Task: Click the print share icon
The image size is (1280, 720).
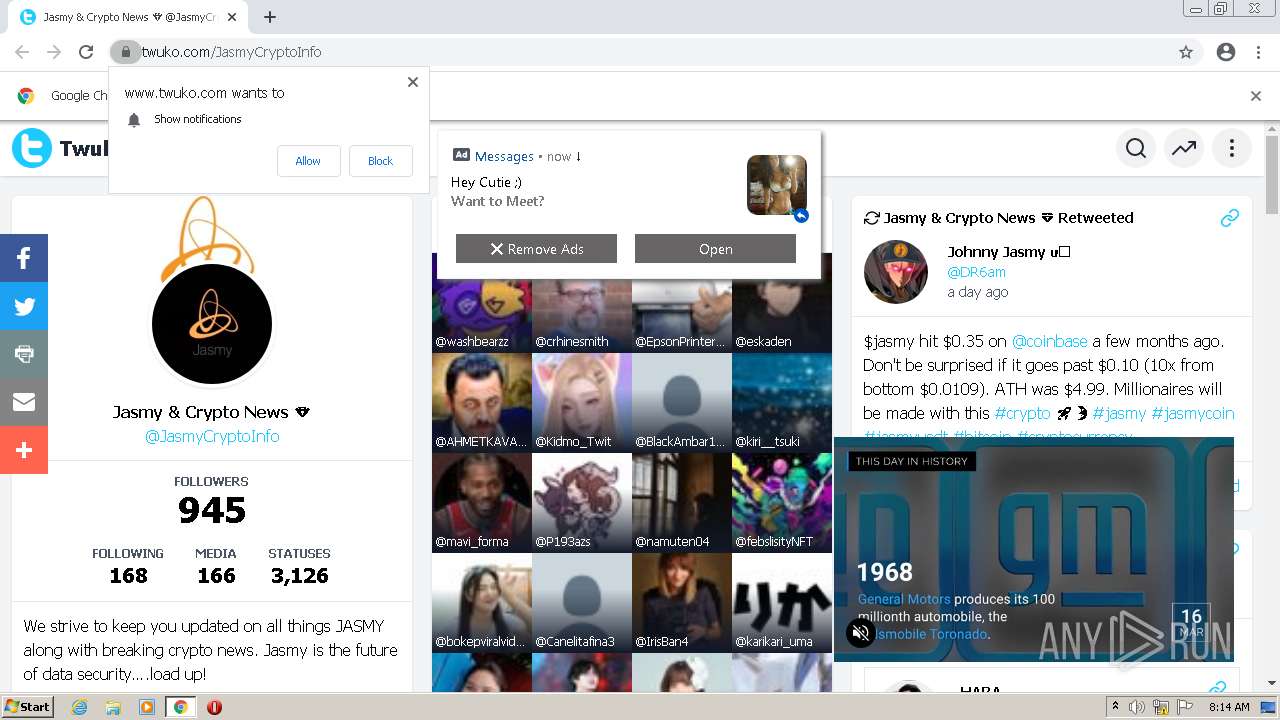Action: click(24, 354)
